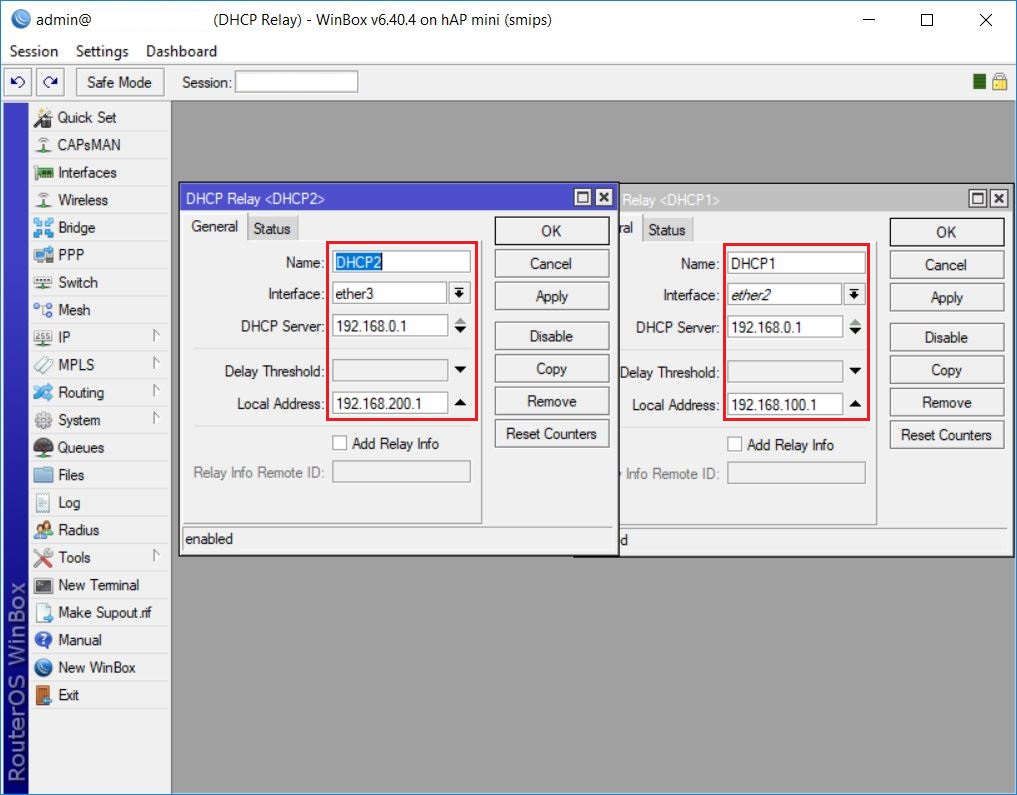Enable Add Relay Info in DHCP2 window
The height and width of the screenshot is (795, 1017).
coord(339,443)
